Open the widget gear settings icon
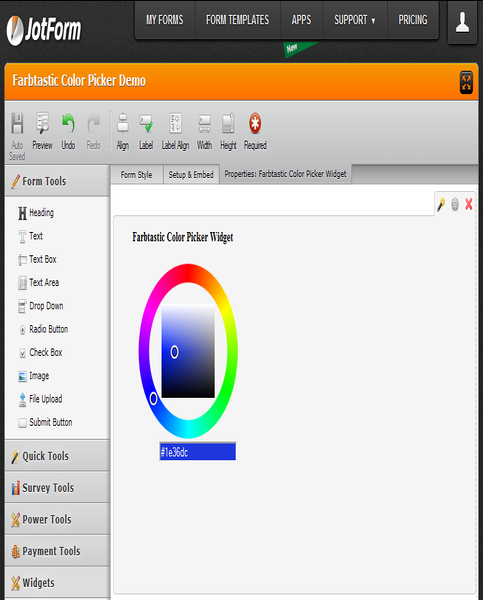 [455, 204]
